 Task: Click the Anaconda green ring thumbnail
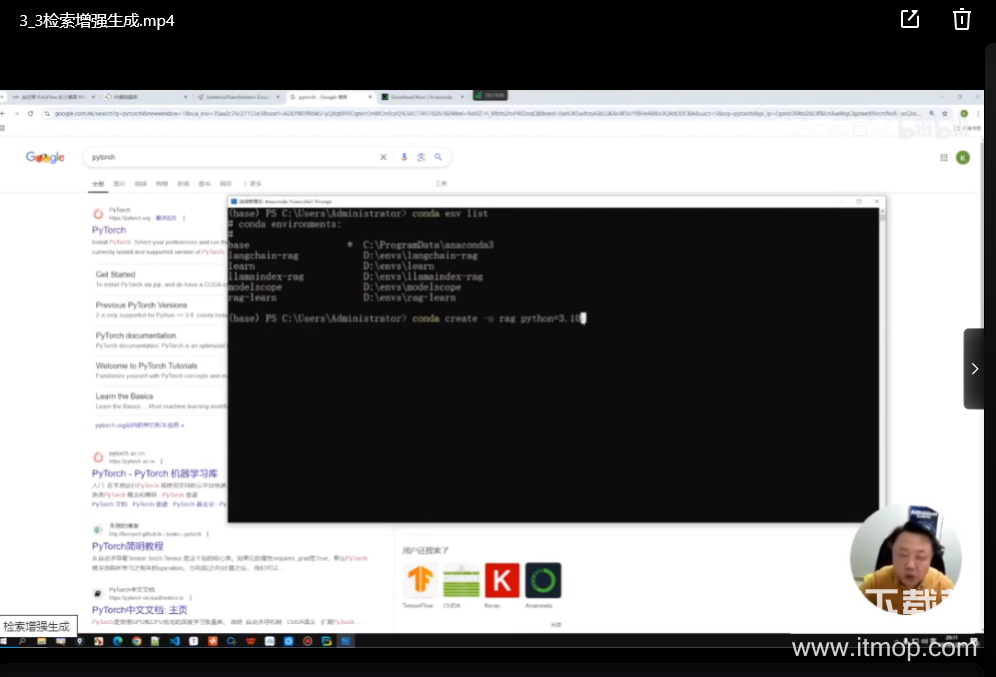pyautogui.click(x=543, y=580)
